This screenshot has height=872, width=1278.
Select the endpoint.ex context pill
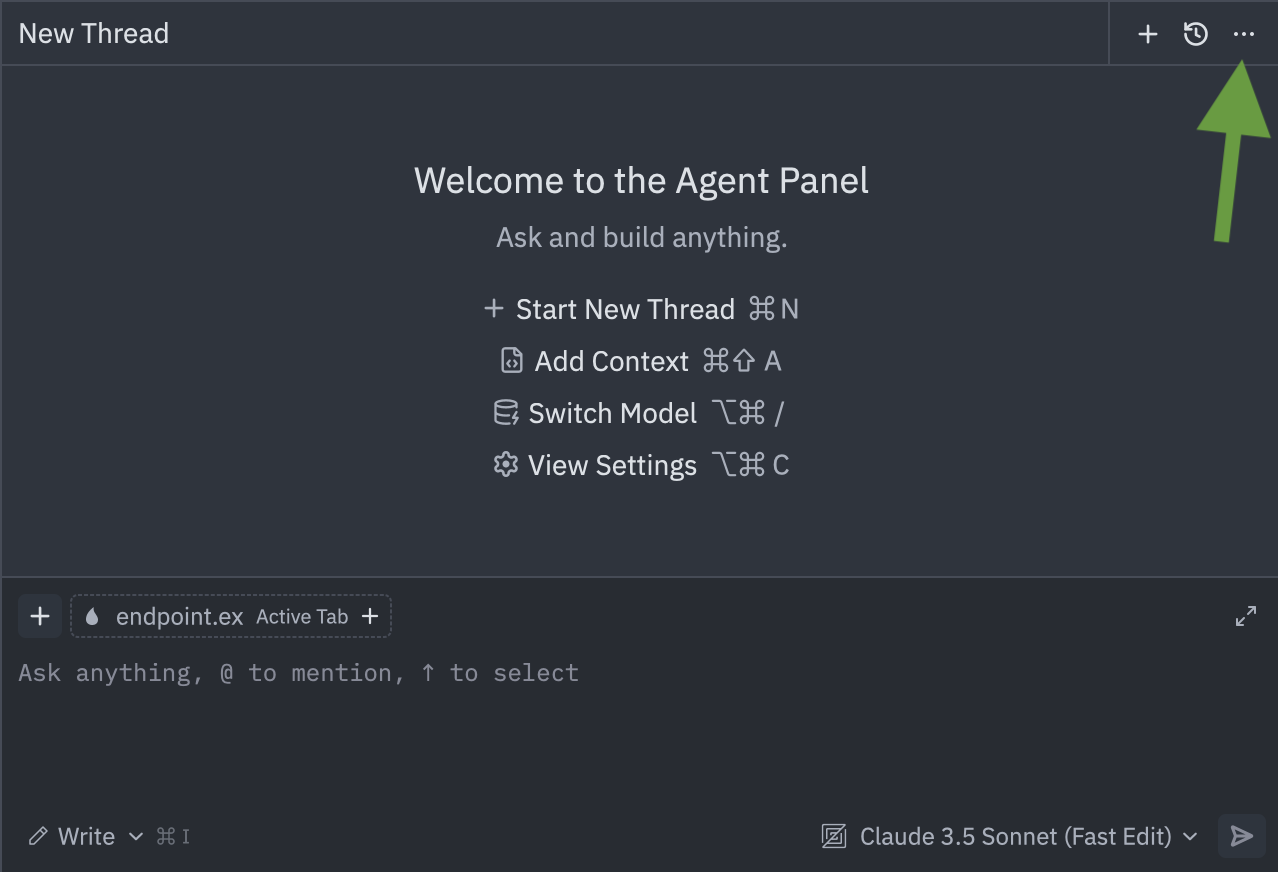click(180, 616)
